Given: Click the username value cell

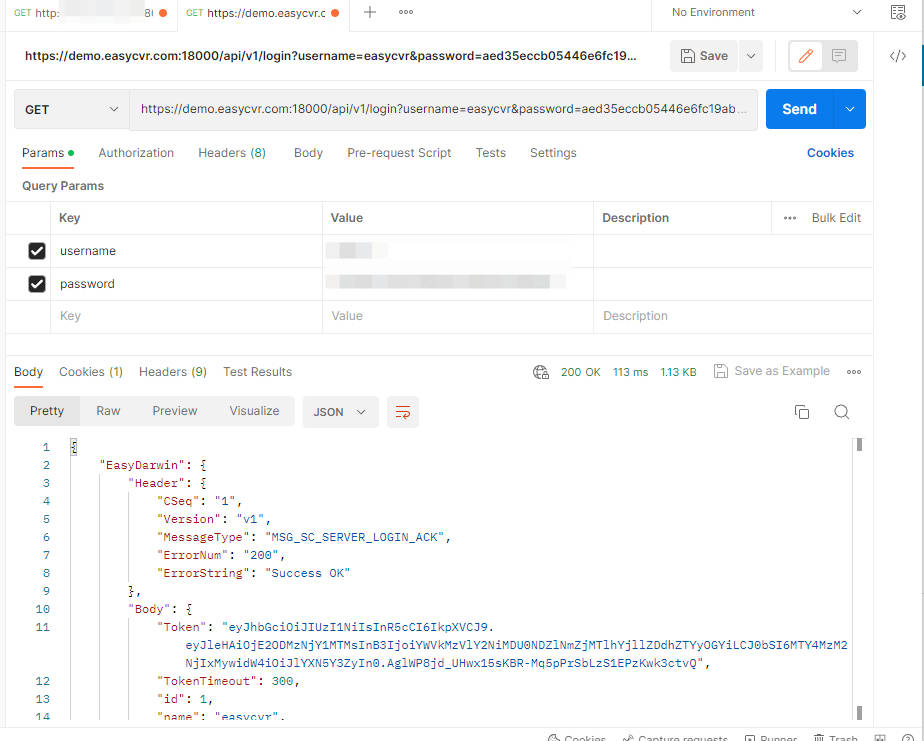Looking at the screenshot, I should 458,251.
